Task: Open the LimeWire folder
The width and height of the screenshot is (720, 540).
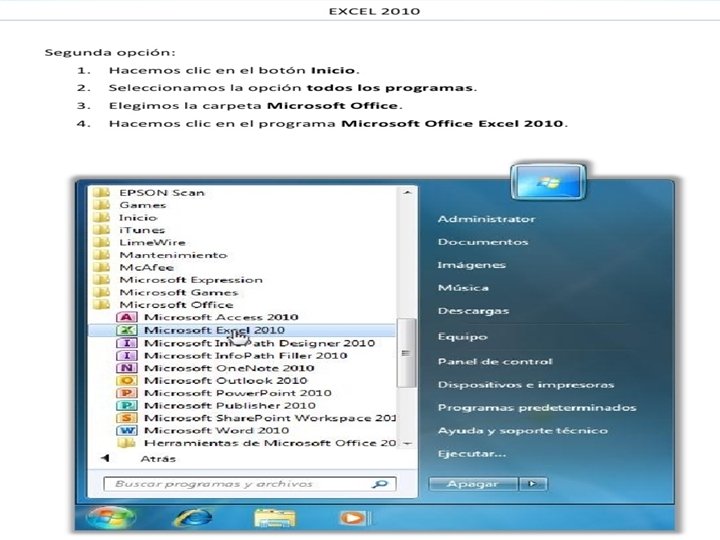Action: pyautogui.click(x=152, y=242)
